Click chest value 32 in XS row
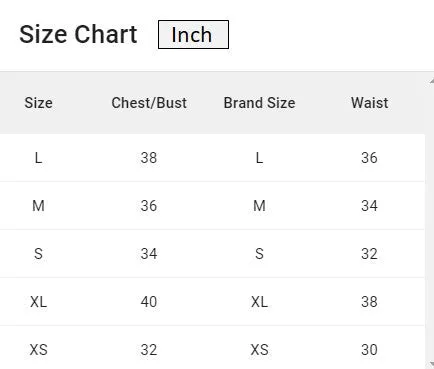The width and height of the screenshot is (434, 369). pos(149,350)
